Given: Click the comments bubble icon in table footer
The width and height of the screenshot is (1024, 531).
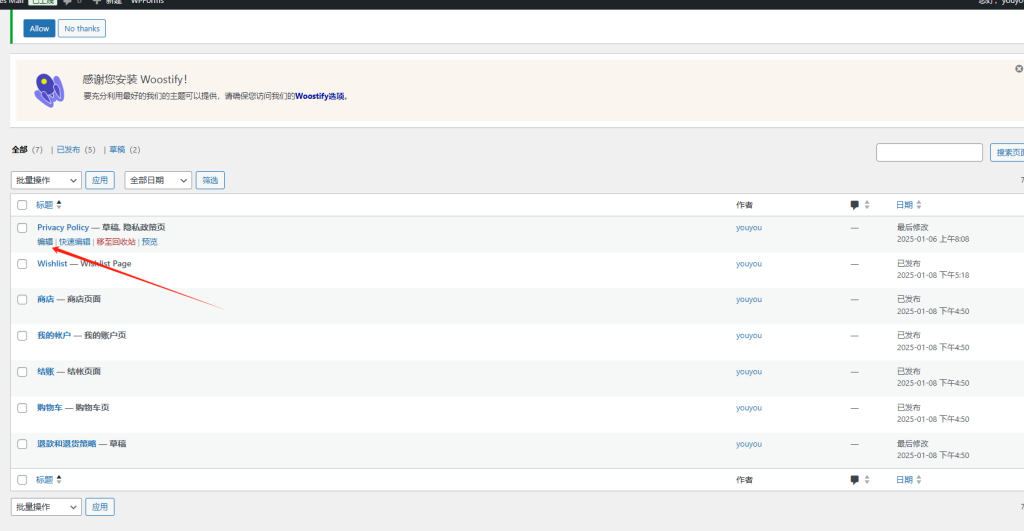Looking at the screenshot, I should 854,480.
